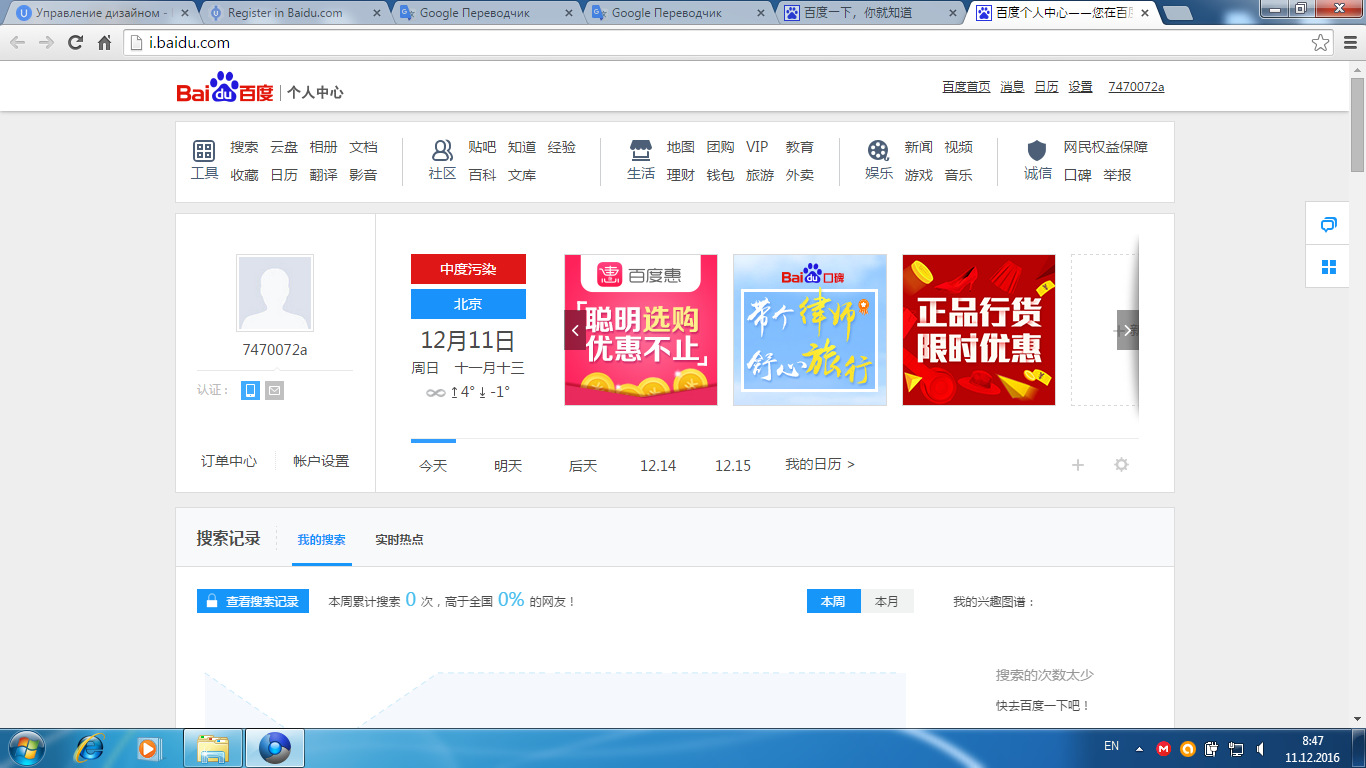Show hidden tray icons arrow

(x=1139, y=748)
